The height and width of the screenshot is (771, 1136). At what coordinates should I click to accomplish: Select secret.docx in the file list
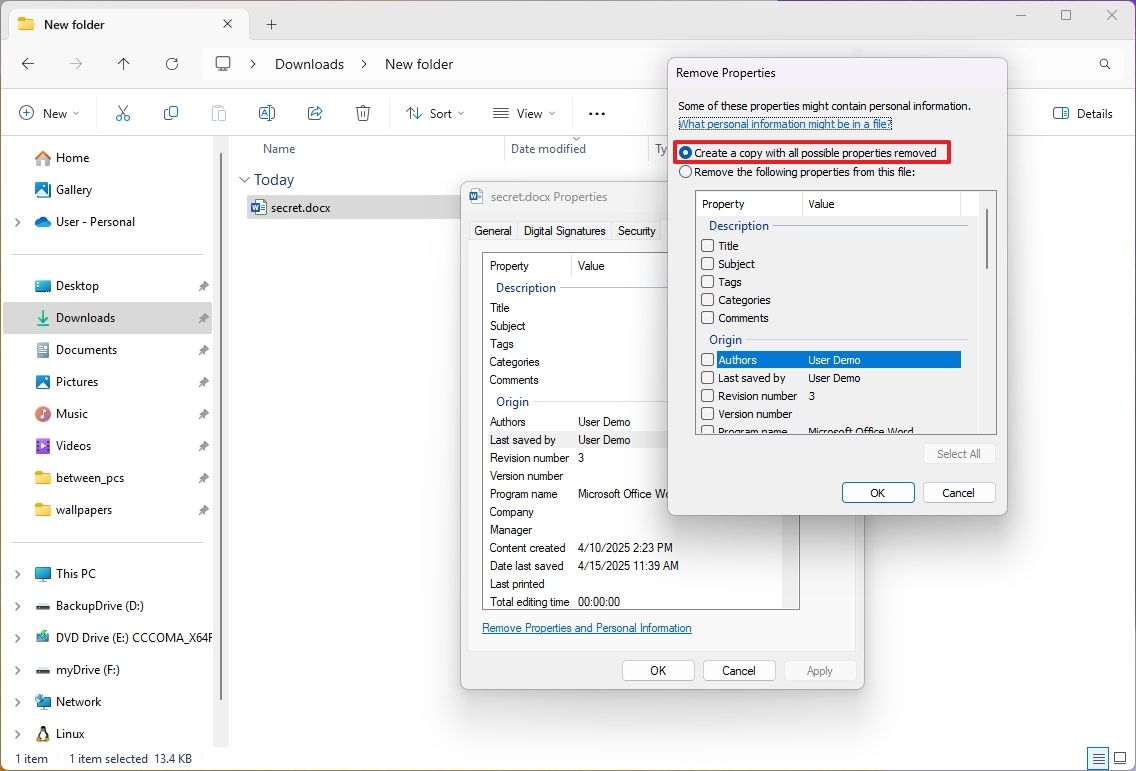click(299, 207)
